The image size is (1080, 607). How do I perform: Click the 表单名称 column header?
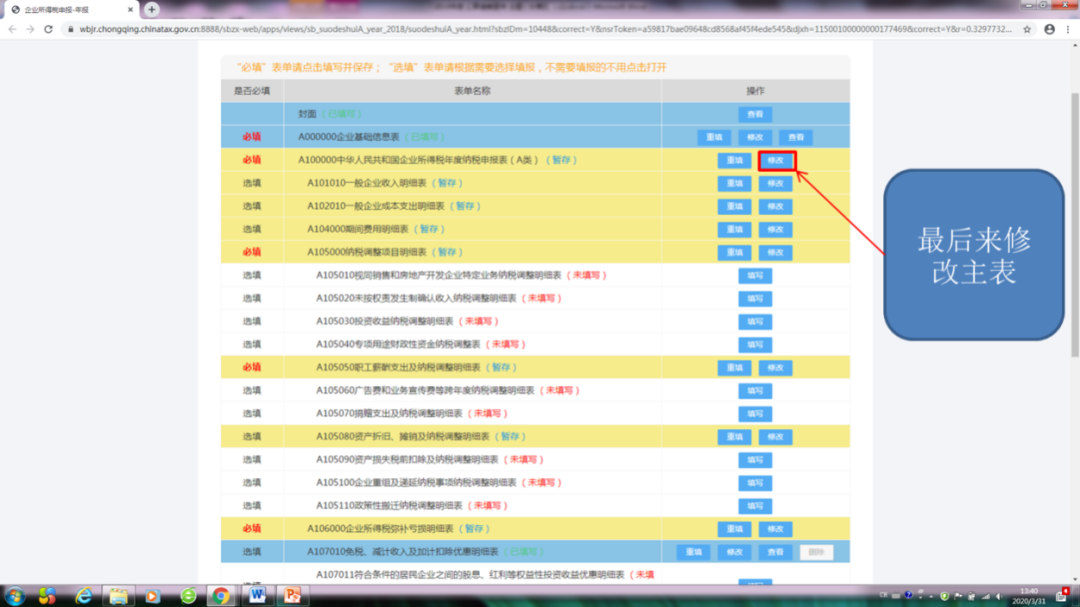point(472,91)
